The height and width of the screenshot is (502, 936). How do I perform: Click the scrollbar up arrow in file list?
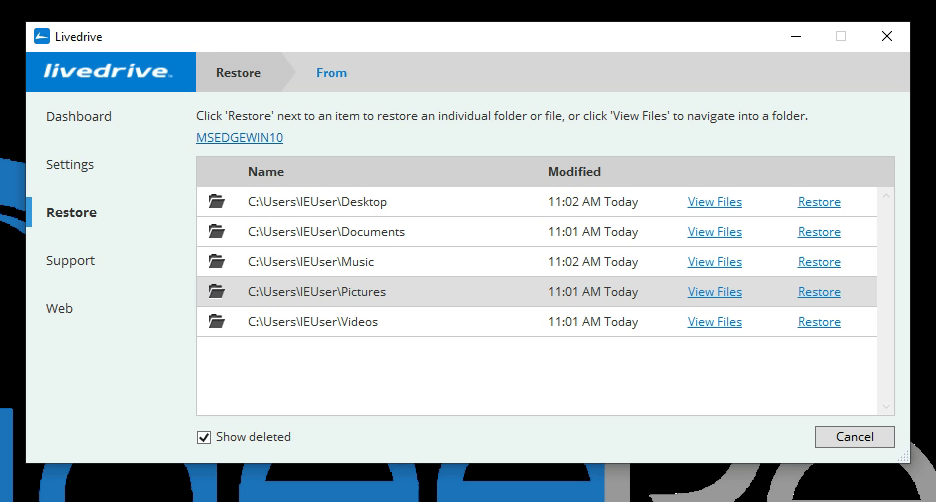[885, 196]
